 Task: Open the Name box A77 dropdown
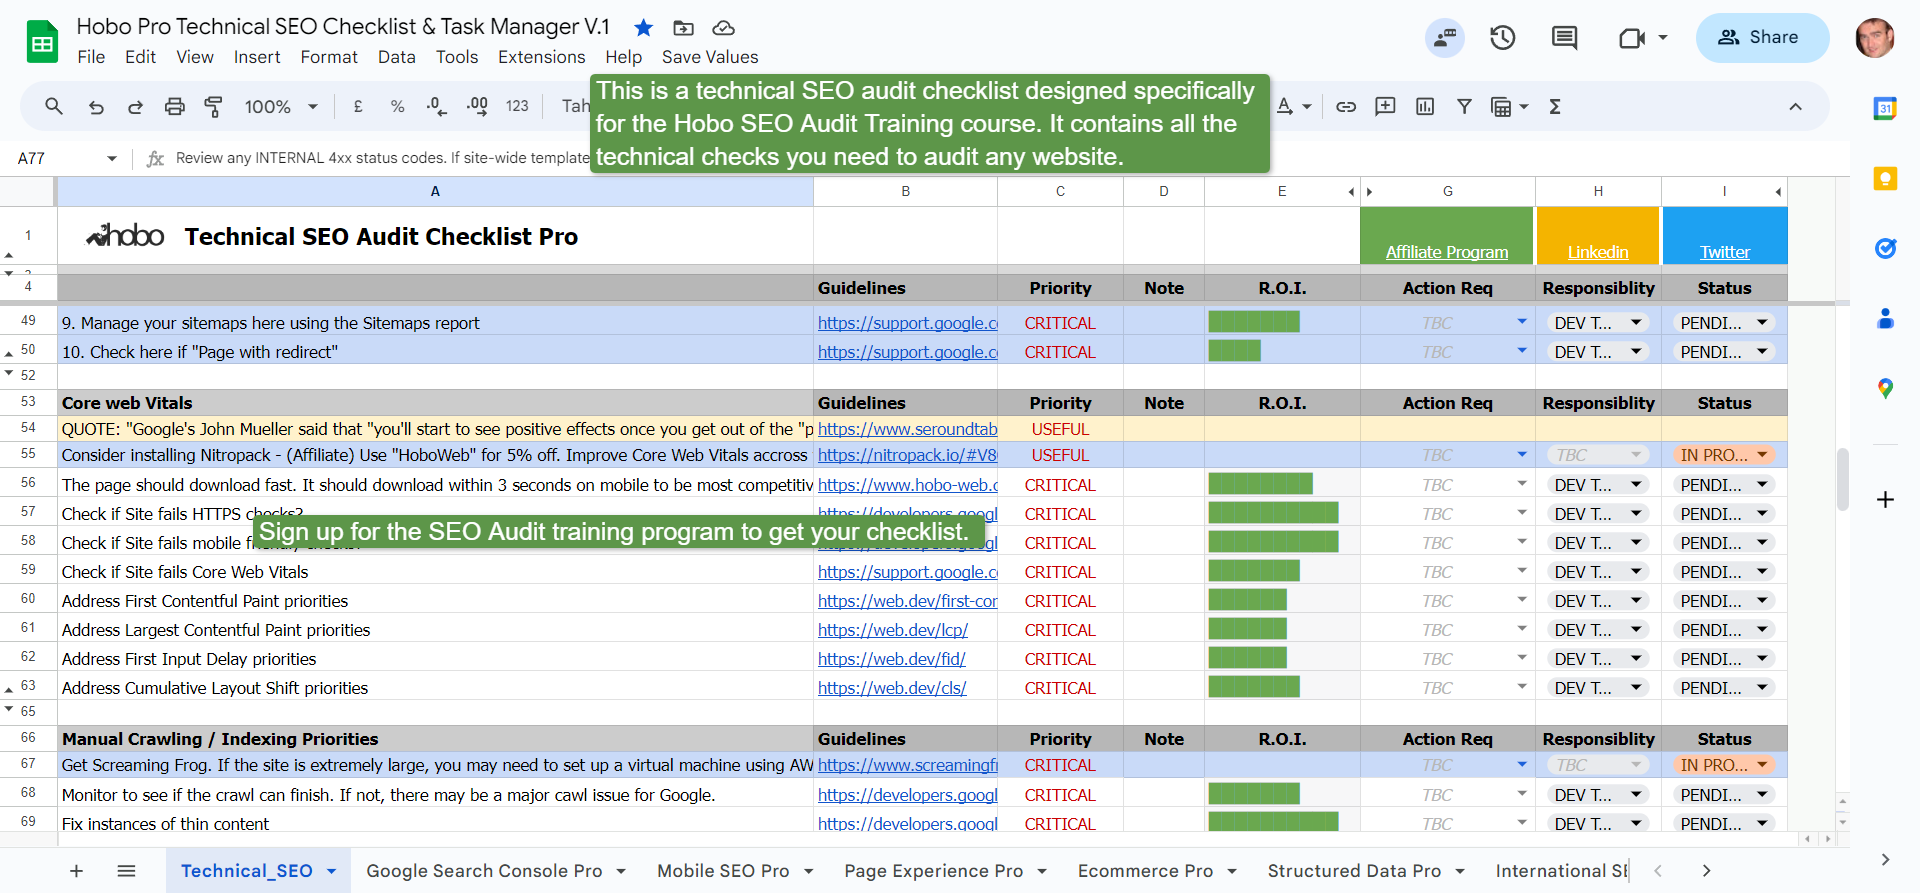tap(111, 158)
